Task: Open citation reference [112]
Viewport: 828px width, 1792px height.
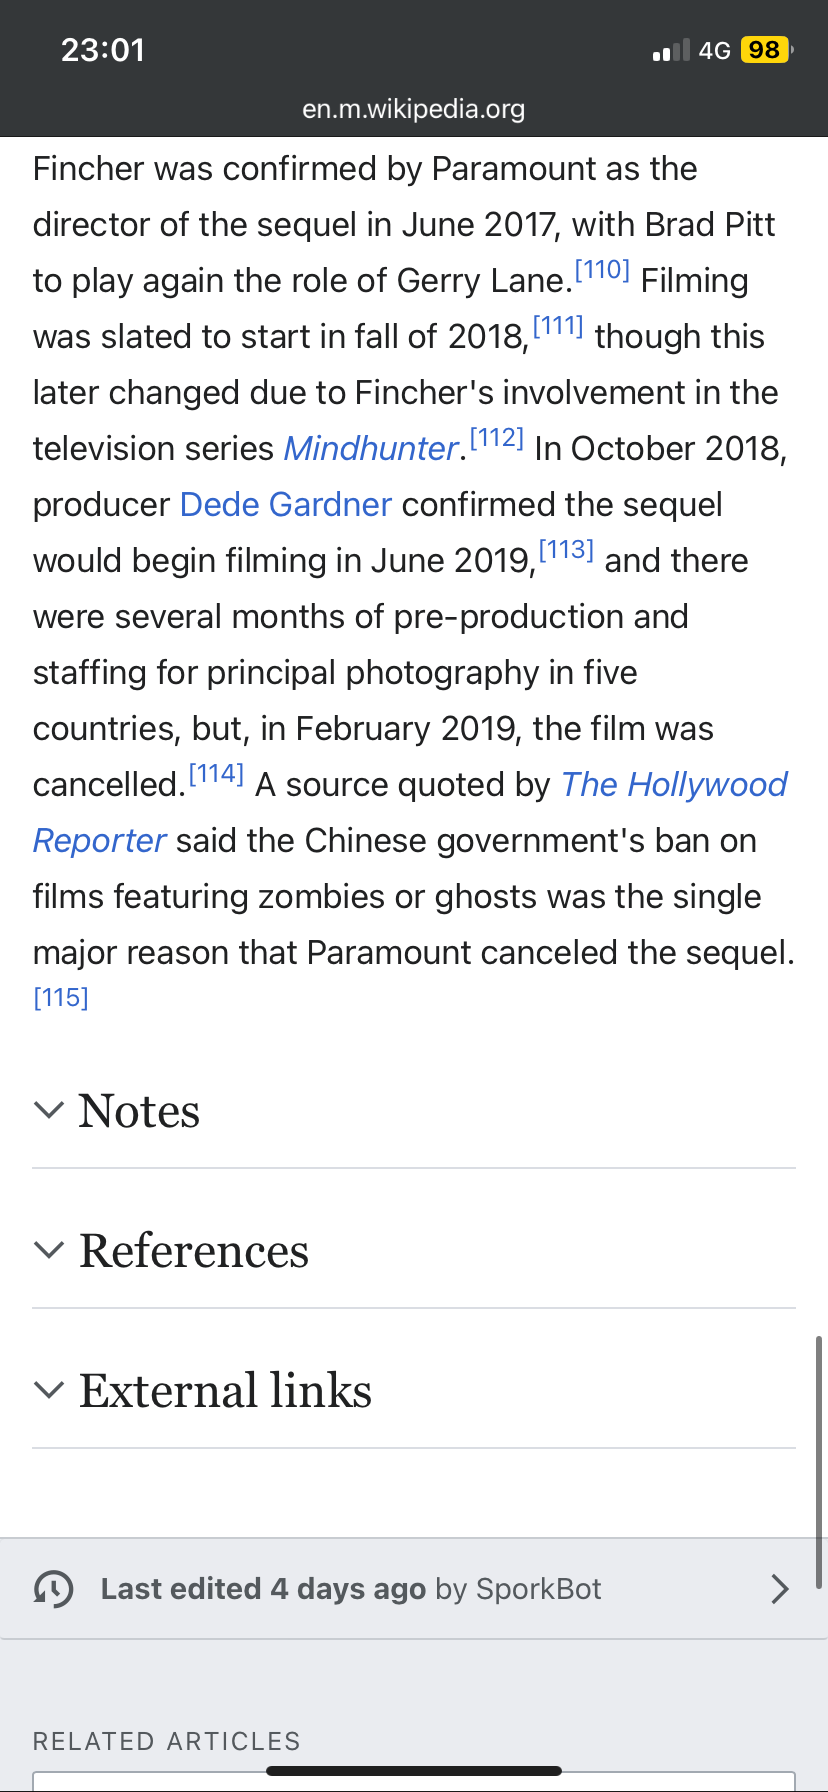Action: tap(497, 437)
